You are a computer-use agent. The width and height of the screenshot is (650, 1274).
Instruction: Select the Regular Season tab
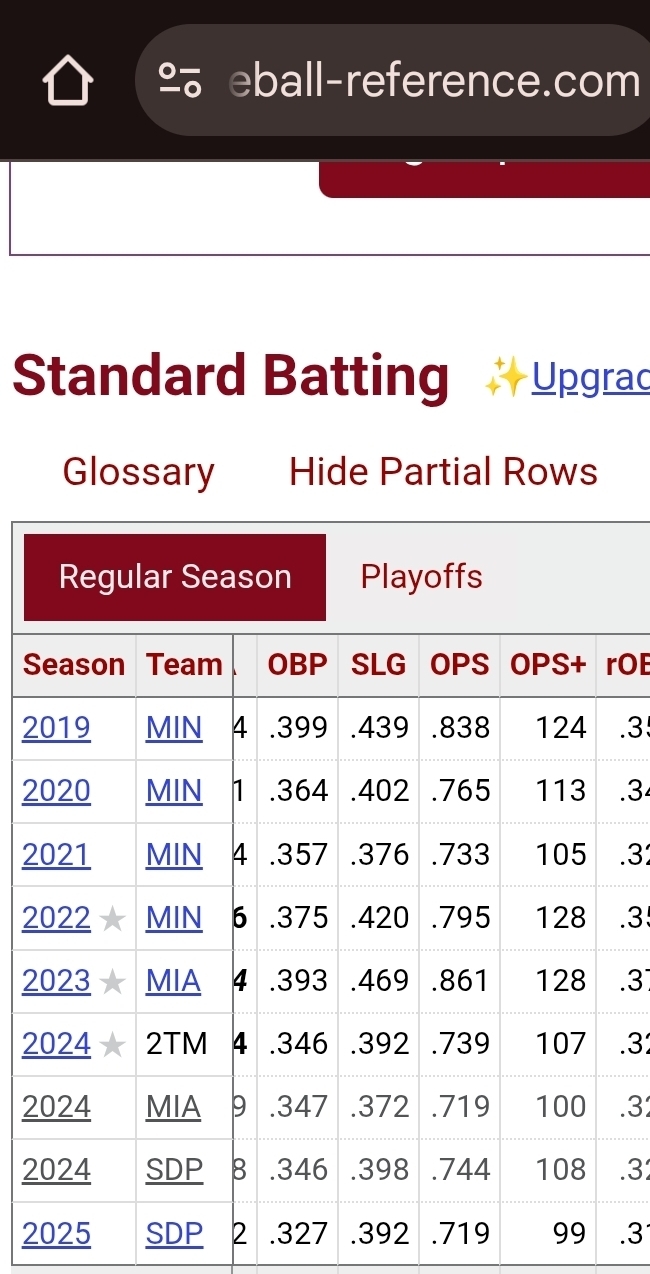click(x=175, y=577)
